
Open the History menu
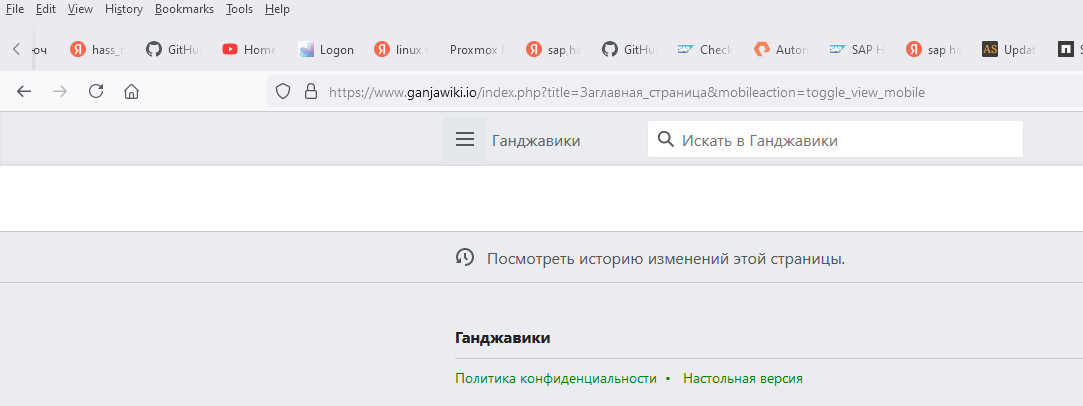(x=124, y=9)
